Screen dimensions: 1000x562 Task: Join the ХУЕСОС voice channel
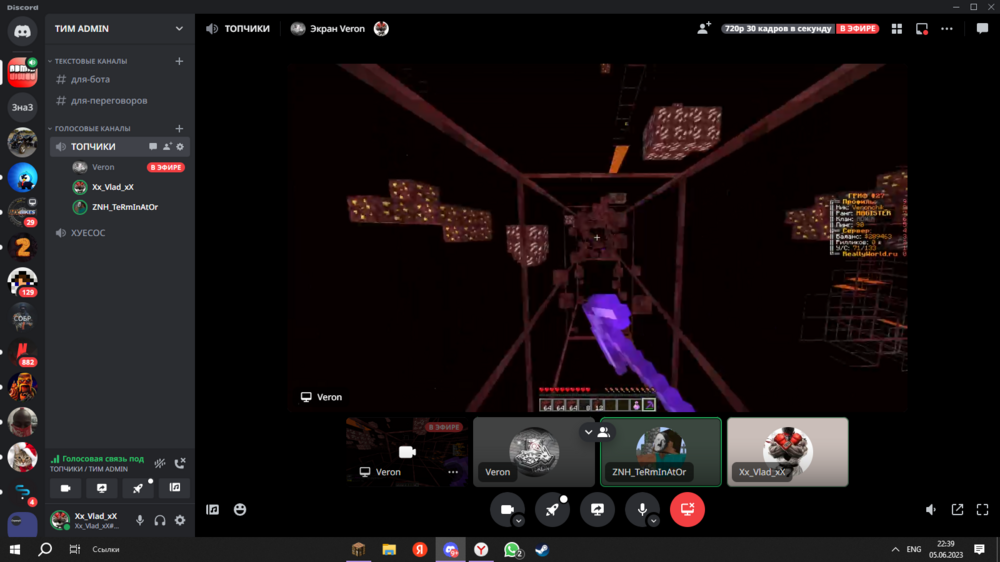coord(119,233)
